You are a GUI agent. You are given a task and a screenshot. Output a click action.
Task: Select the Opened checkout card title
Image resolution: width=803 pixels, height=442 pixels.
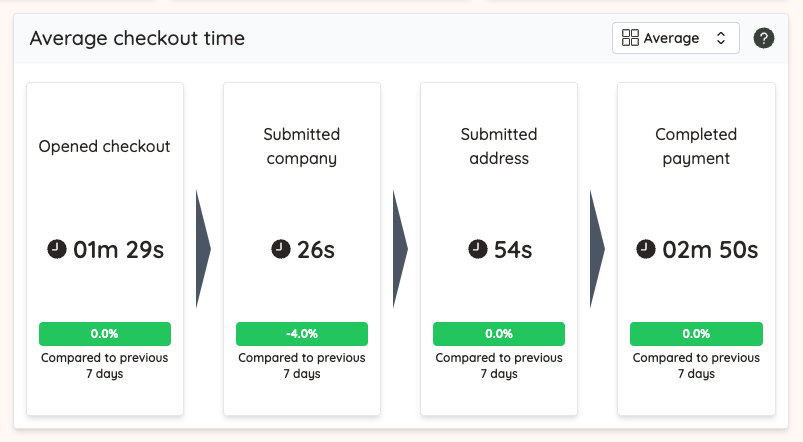coord(104,146)
